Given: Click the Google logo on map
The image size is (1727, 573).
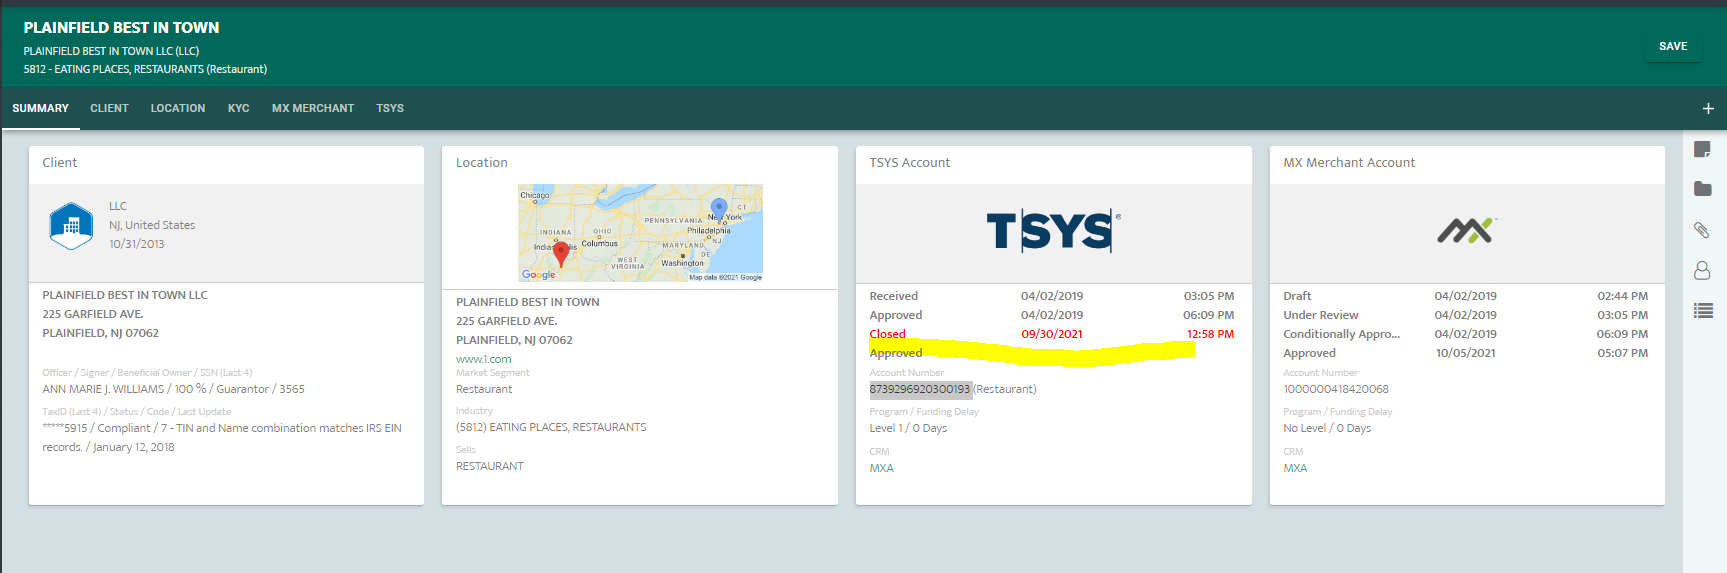Looking at the screenshot, I should coord(538,275).
